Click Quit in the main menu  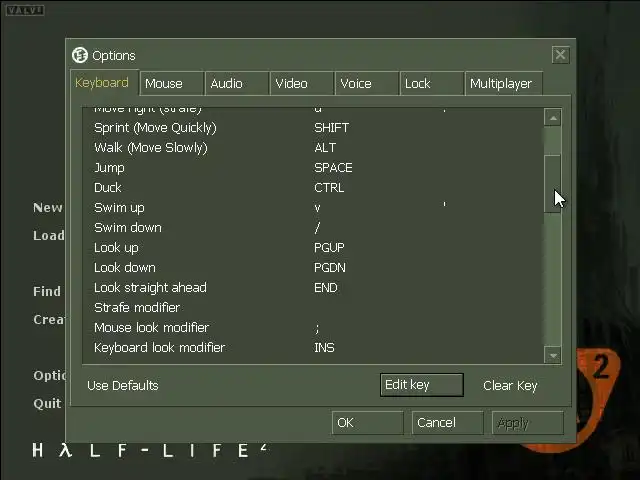coord(47,404)
